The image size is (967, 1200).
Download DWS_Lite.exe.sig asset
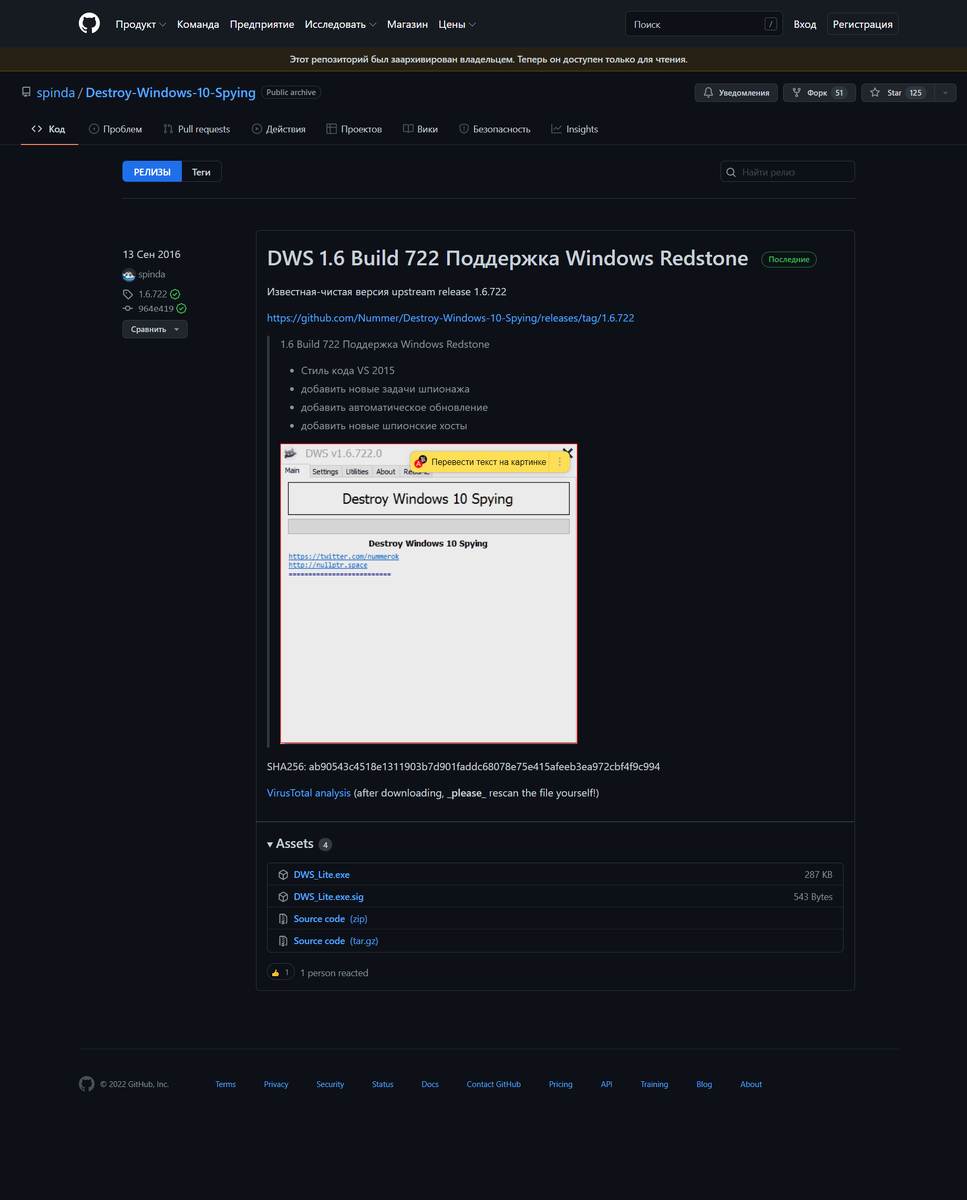pyautogui.click(x=328, y=897)
